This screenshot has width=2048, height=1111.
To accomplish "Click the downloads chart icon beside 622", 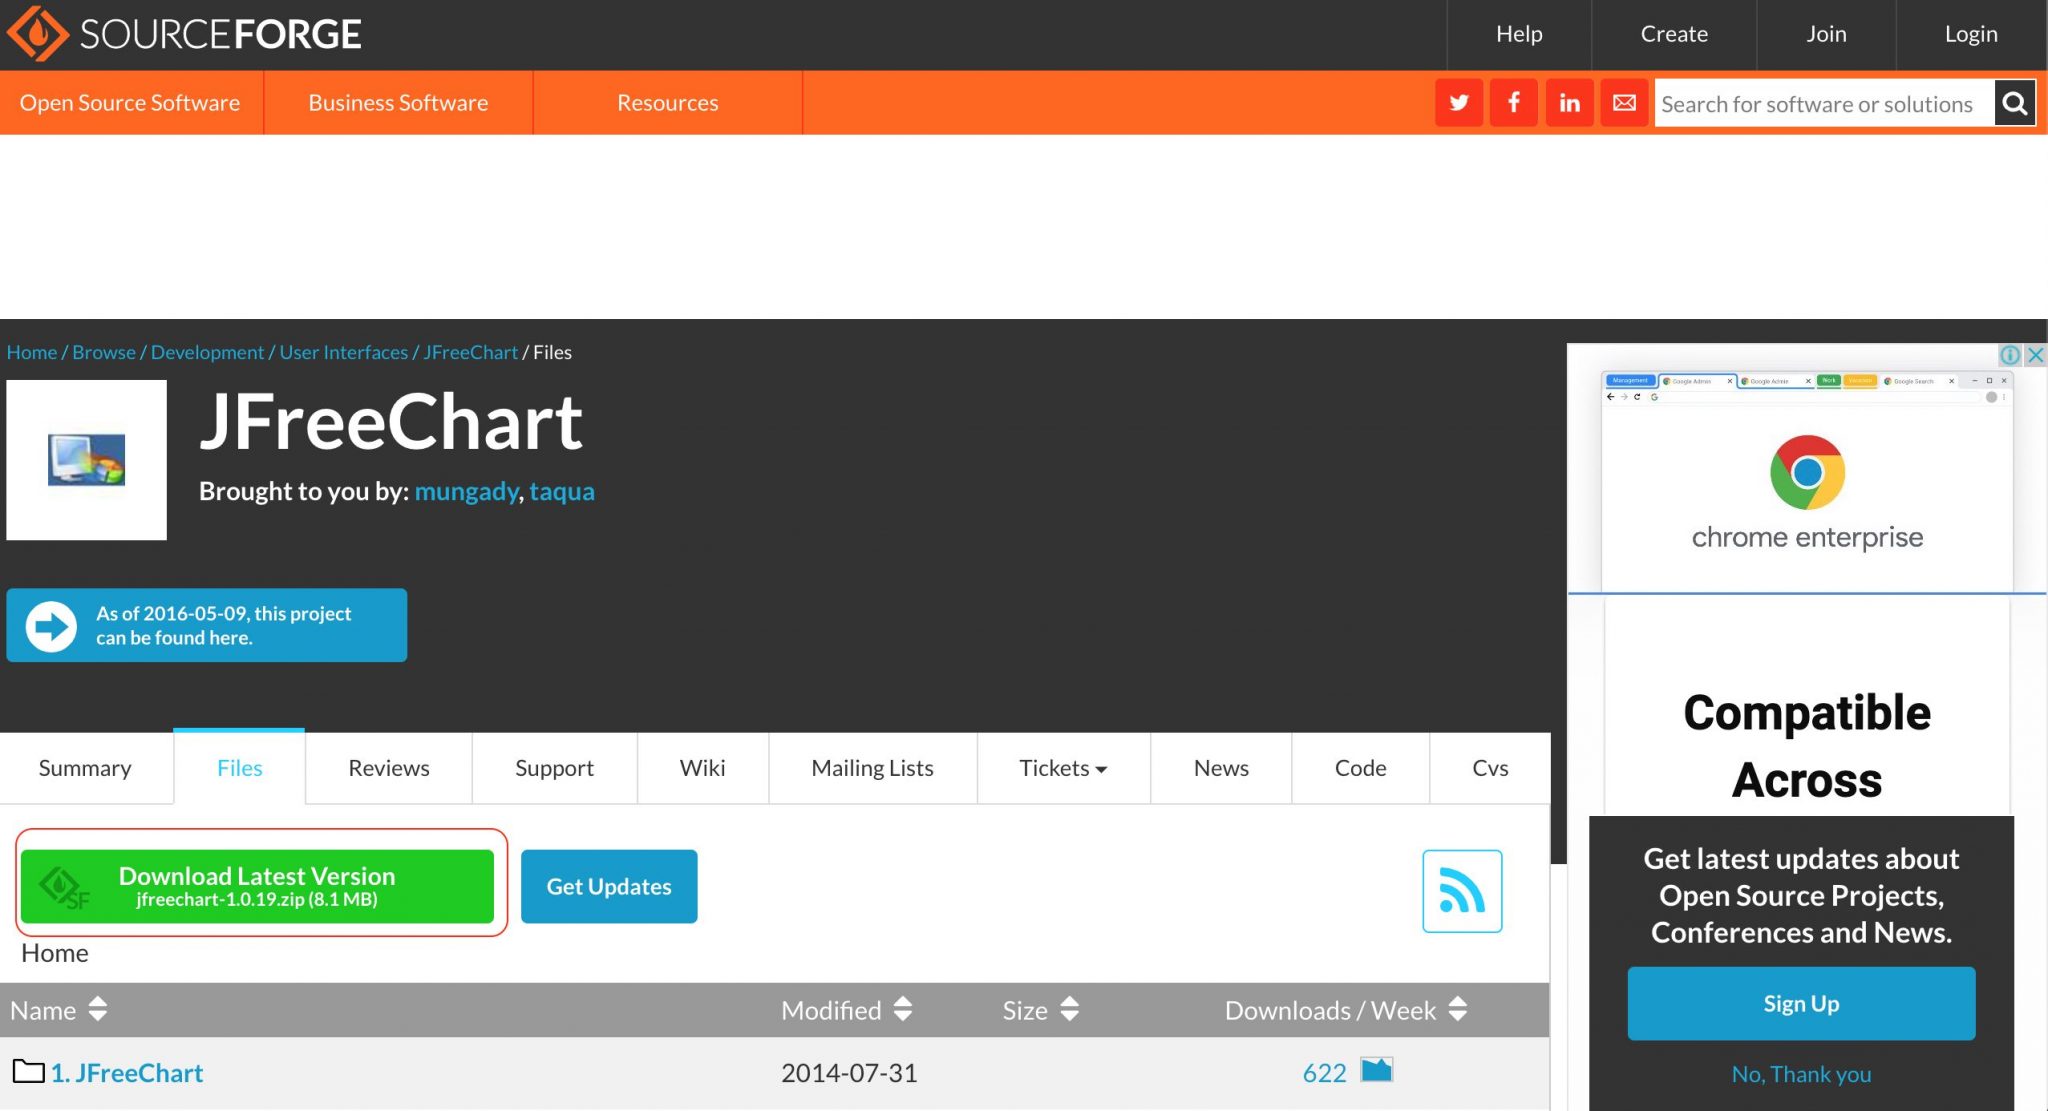I will tap(1377, 1071).
